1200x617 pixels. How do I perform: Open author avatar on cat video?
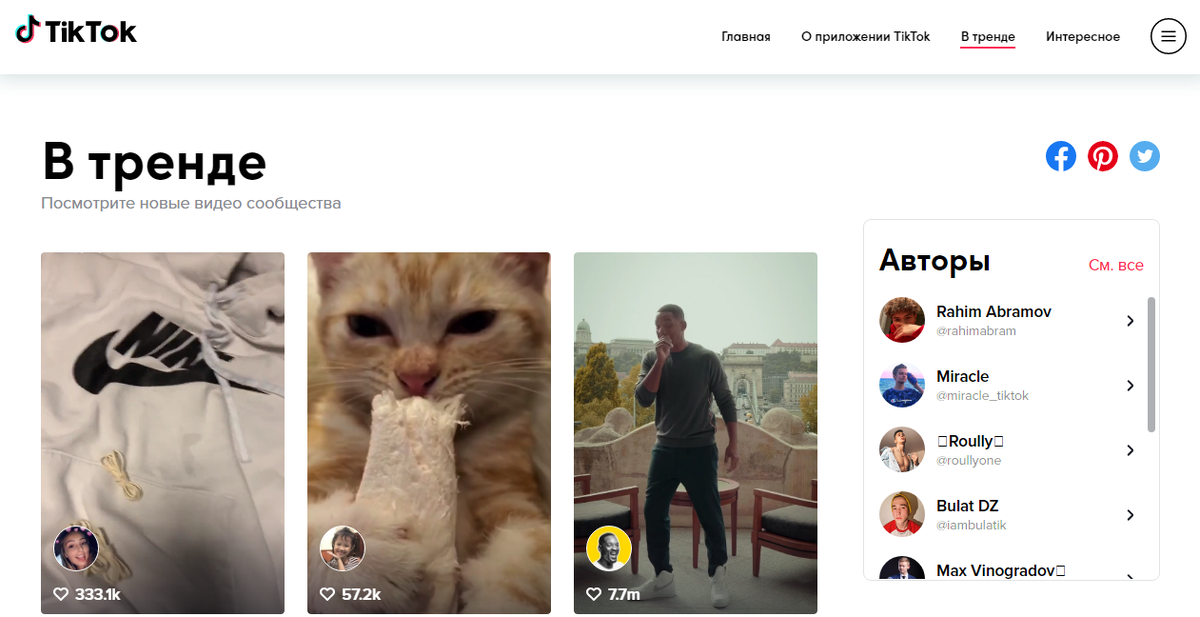[342, 548]
